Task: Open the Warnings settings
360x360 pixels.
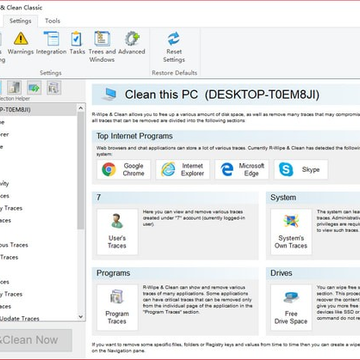Action: 21,43
